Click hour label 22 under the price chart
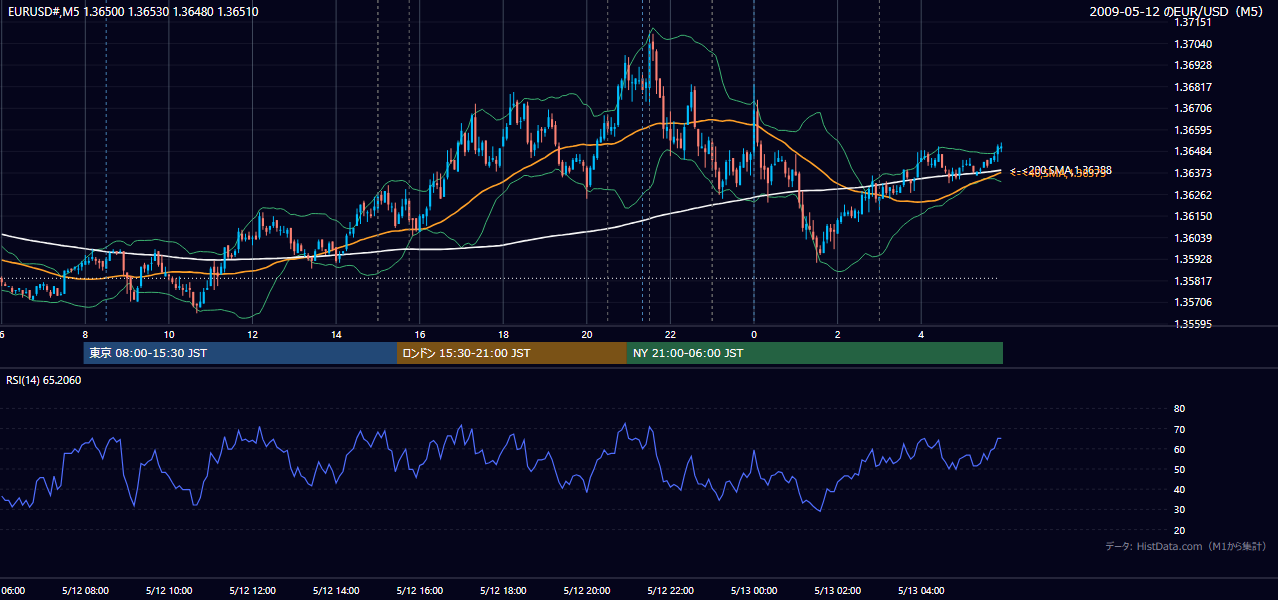 point(671,335)
